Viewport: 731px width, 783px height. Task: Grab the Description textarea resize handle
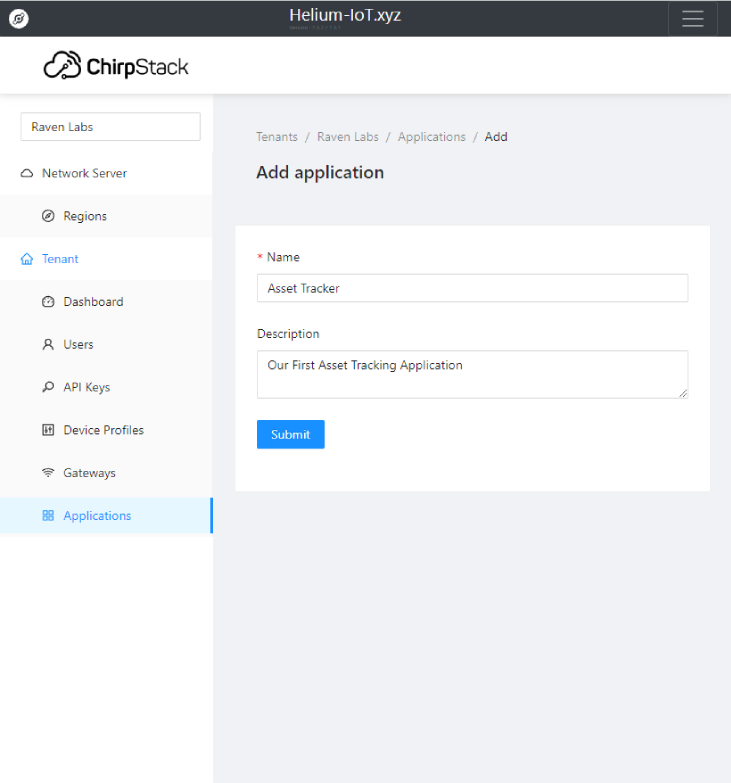point(683,393)
